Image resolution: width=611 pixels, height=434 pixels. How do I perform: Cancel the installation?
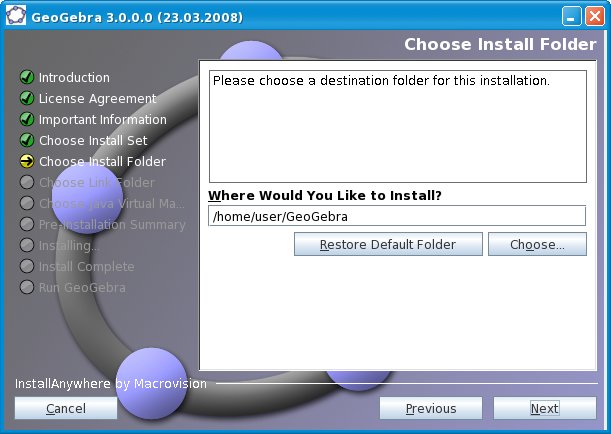(66, 408)
